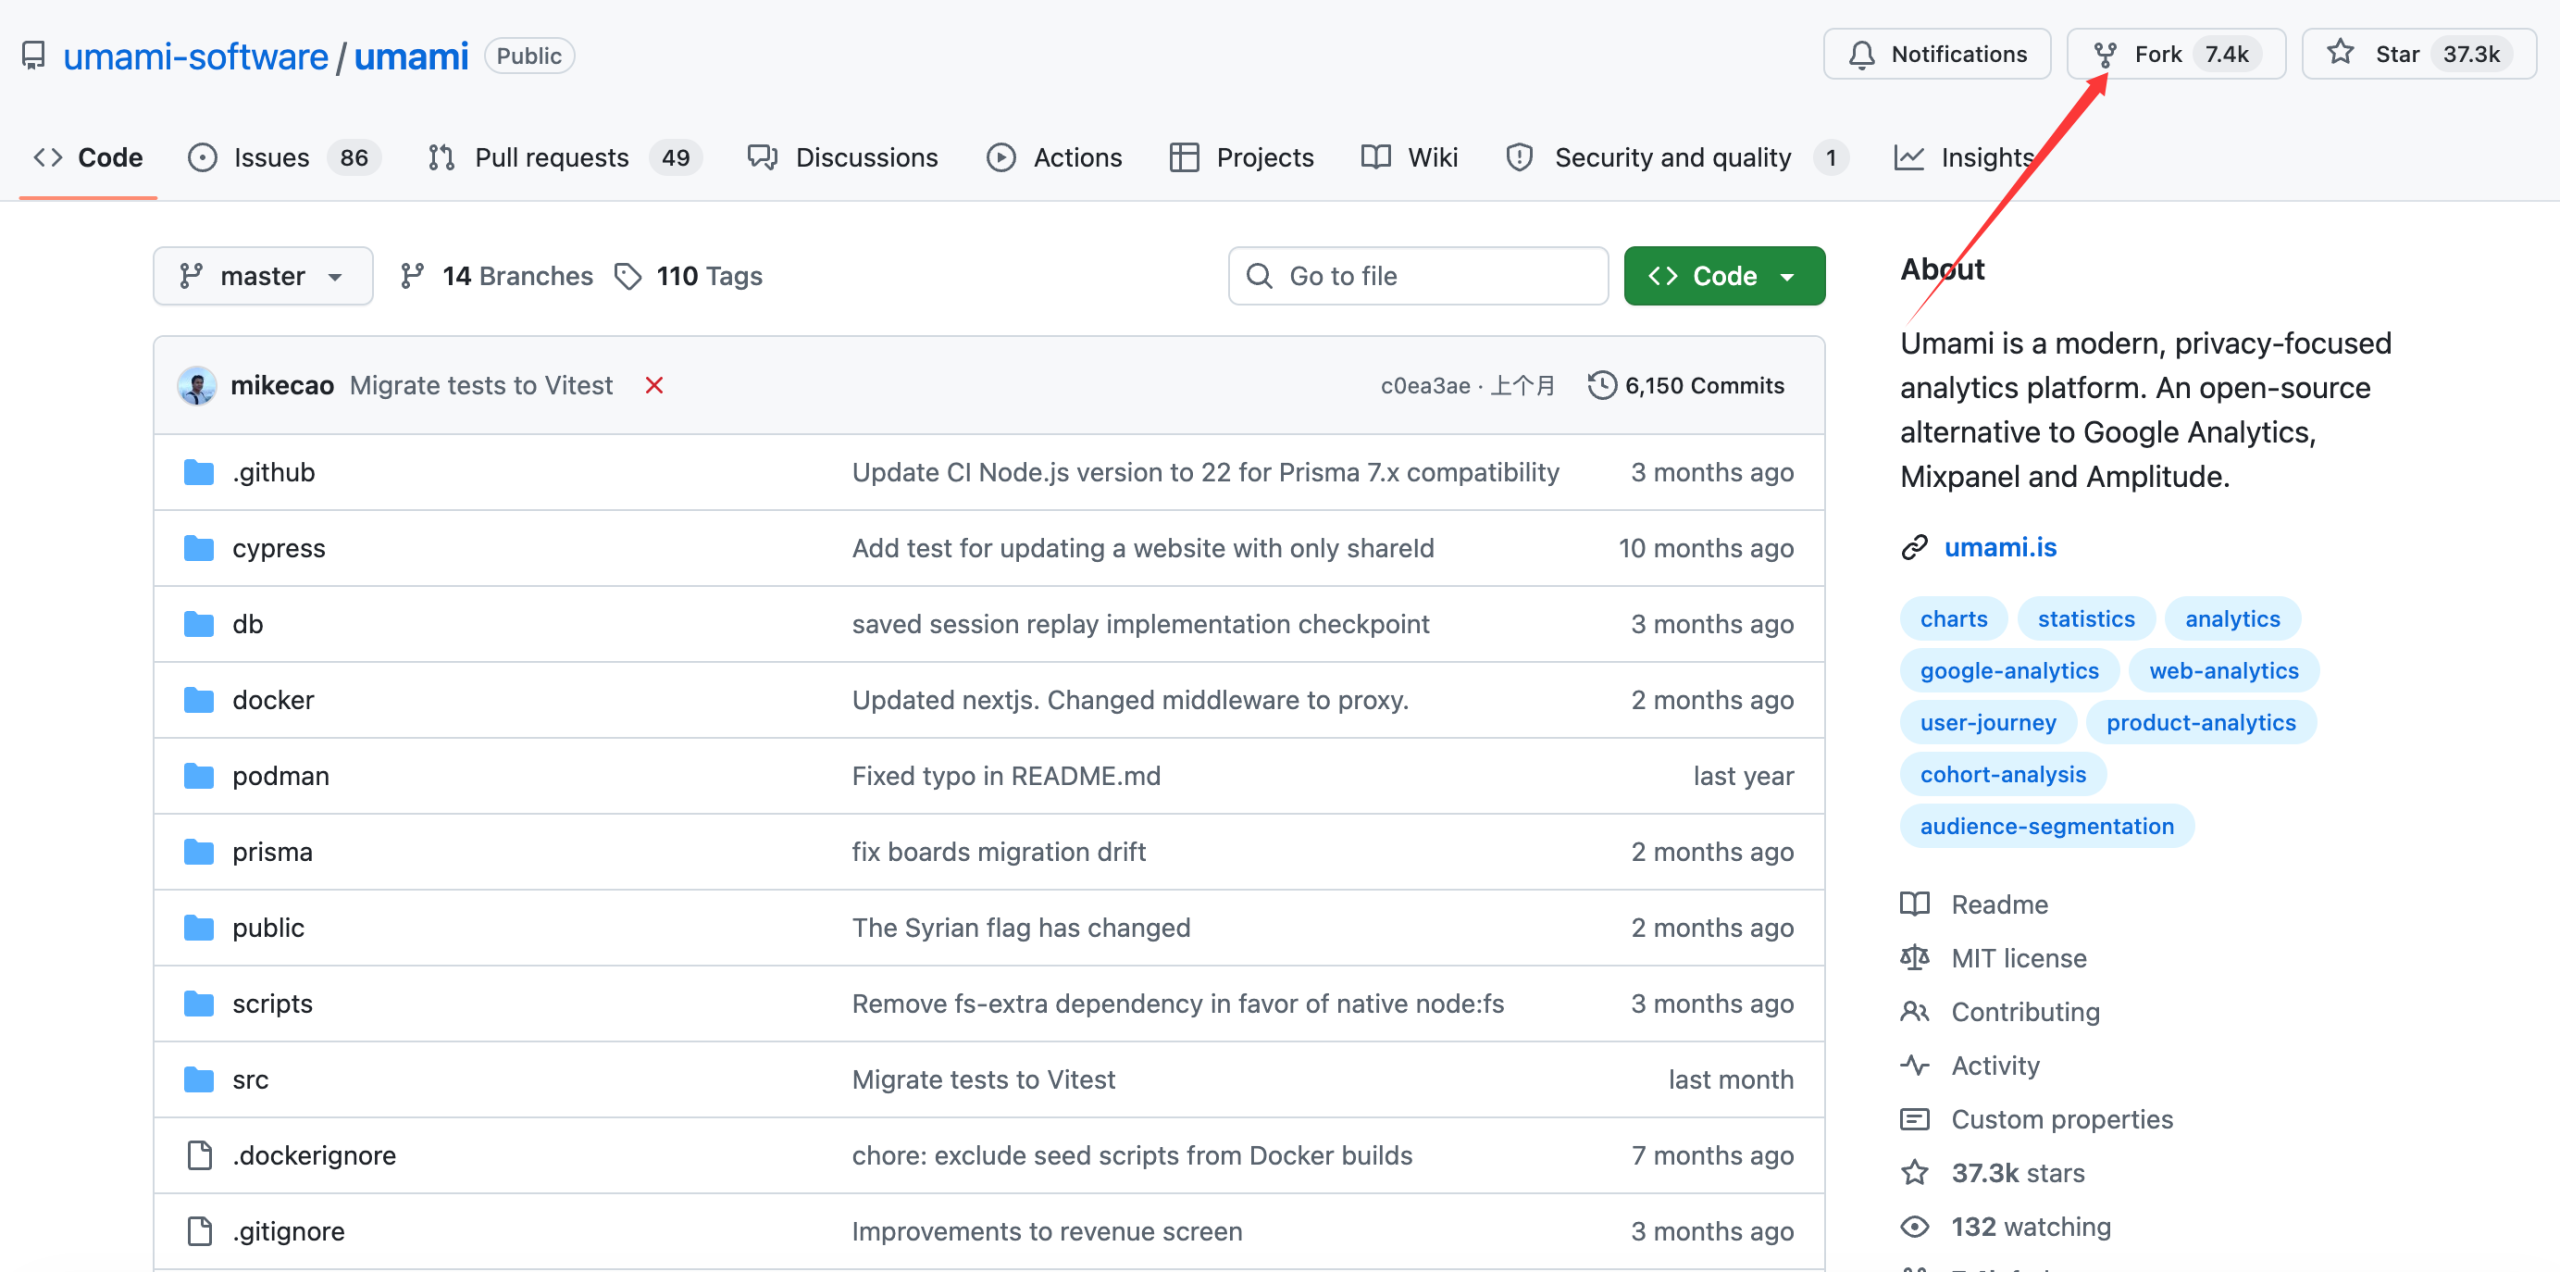
Task: Select the statistics topic tag
Action: pos(2086,619)
